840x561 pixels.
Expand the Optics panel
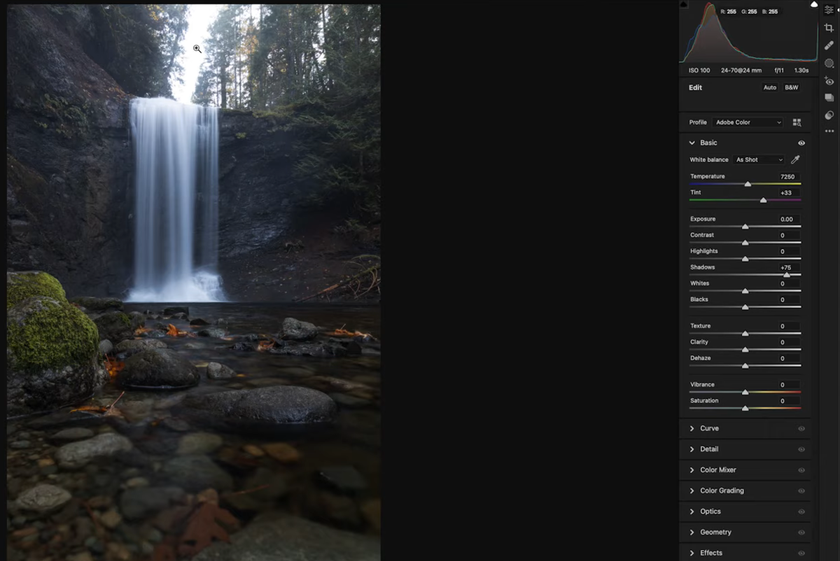[692, 512]
